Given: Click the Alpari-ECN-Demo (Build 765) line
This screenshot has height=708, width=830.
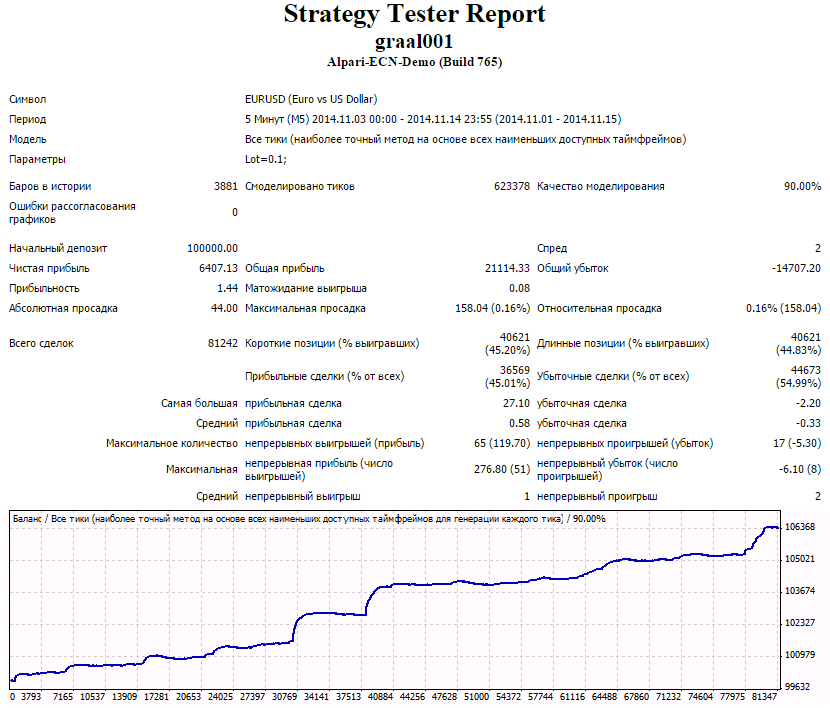Looking at the screenshot, I should click(x=414, y=62).
